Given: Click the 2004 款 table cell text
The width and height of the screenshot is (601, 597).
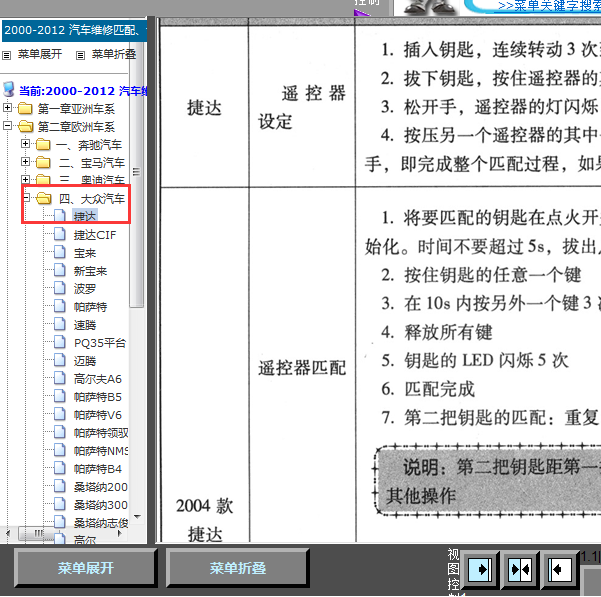Looking at the screenshot, I should tap(204, 506).
